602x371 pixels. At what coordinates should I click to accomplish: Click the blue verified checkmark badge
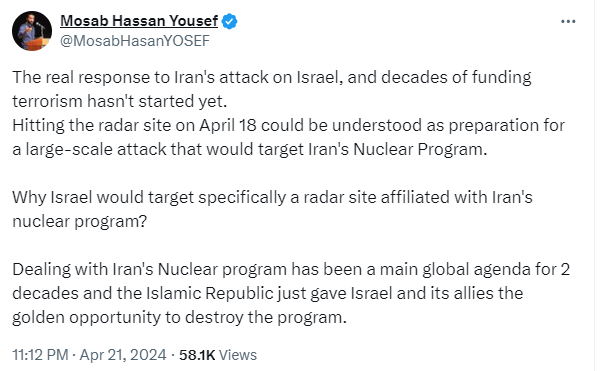pos(230,21)
